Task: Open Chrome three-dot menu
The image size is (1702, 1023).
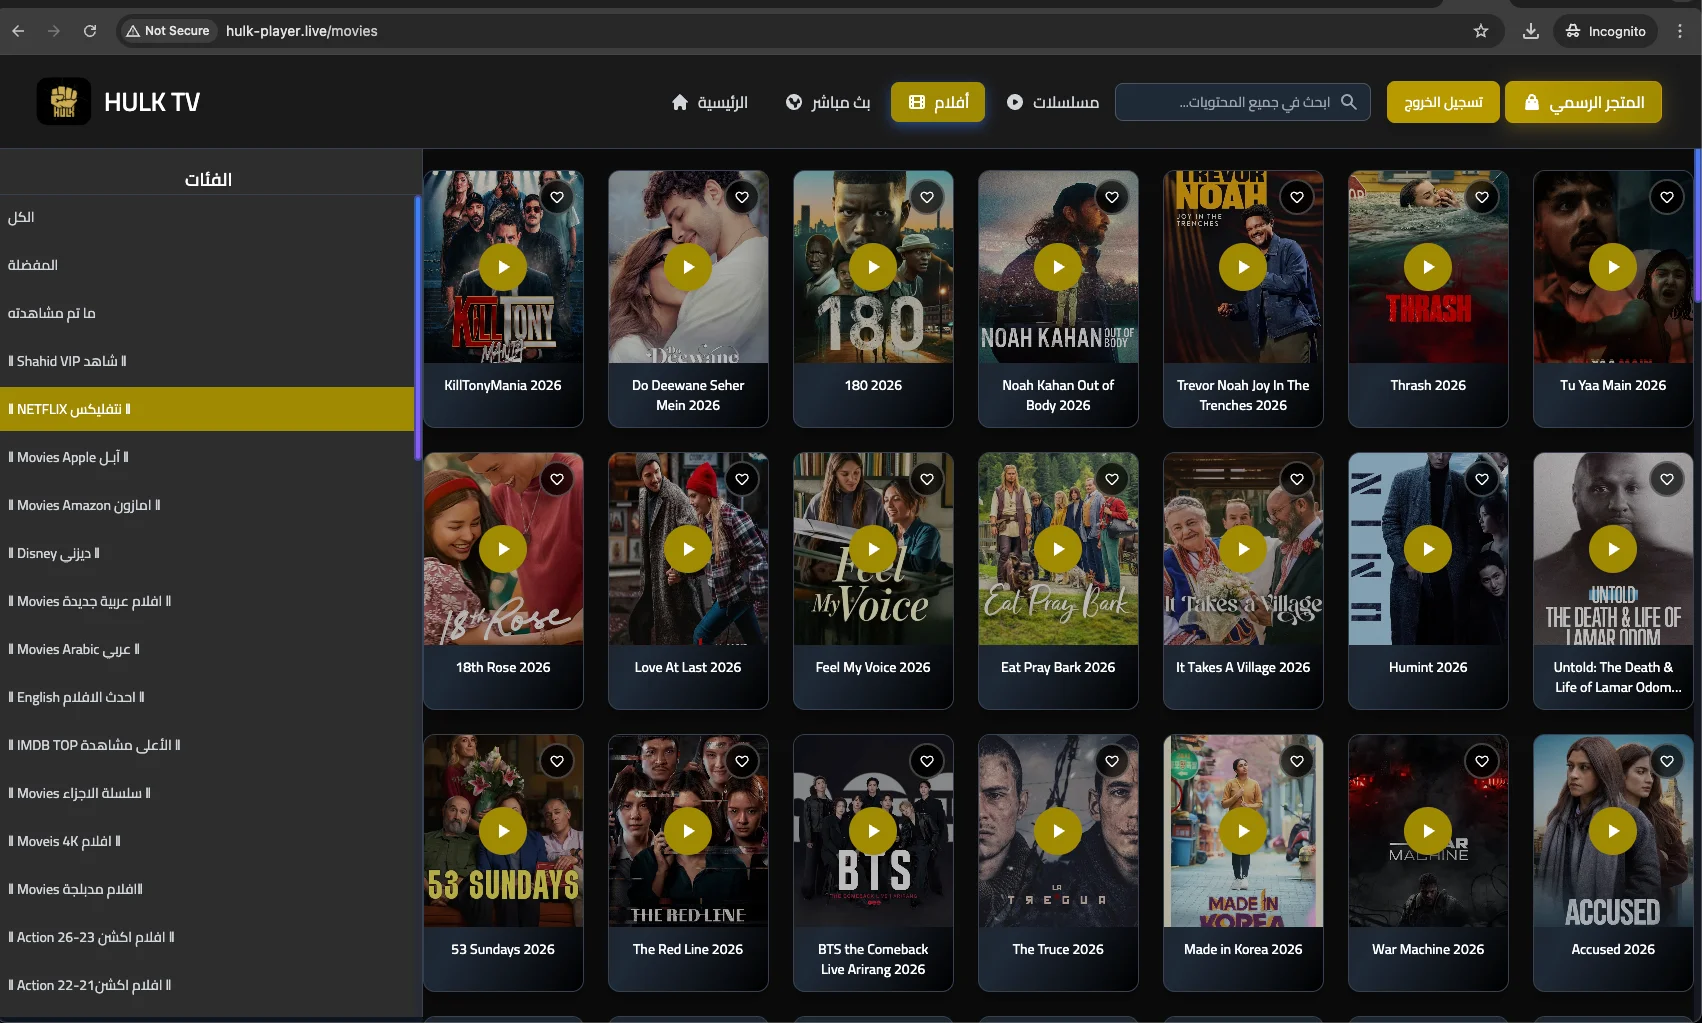Action: pos(1680,31)
